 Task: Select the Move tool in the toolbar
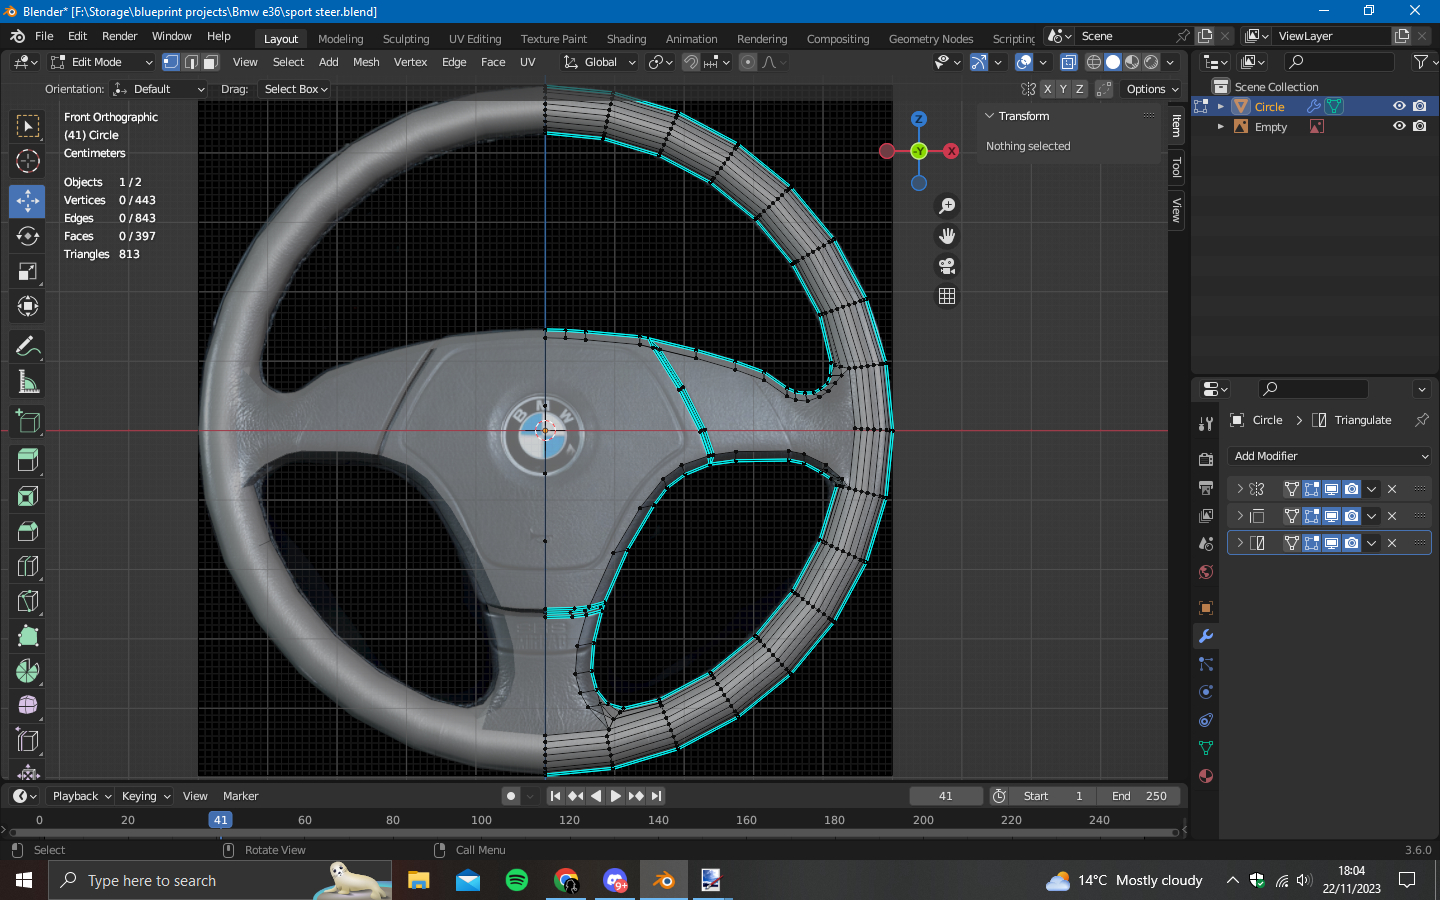click(x=27, y=201)
